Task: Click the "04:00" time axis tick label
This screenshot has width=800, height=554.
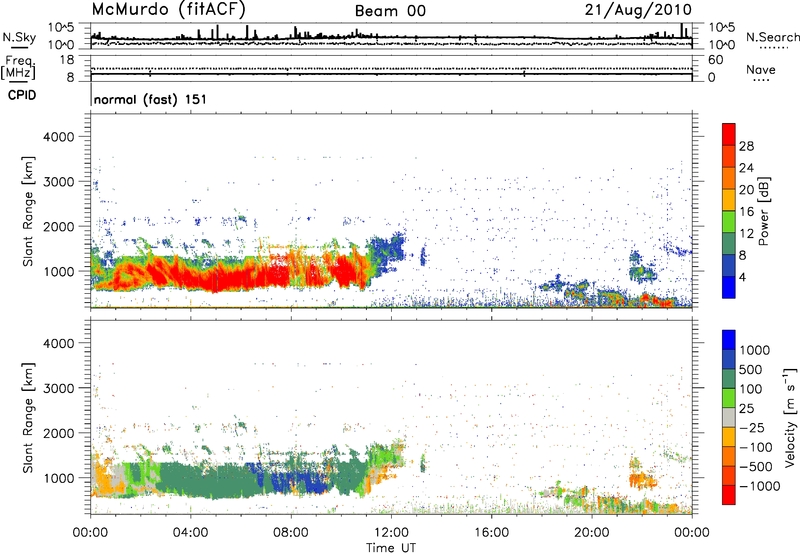Action: coord(191,533)
